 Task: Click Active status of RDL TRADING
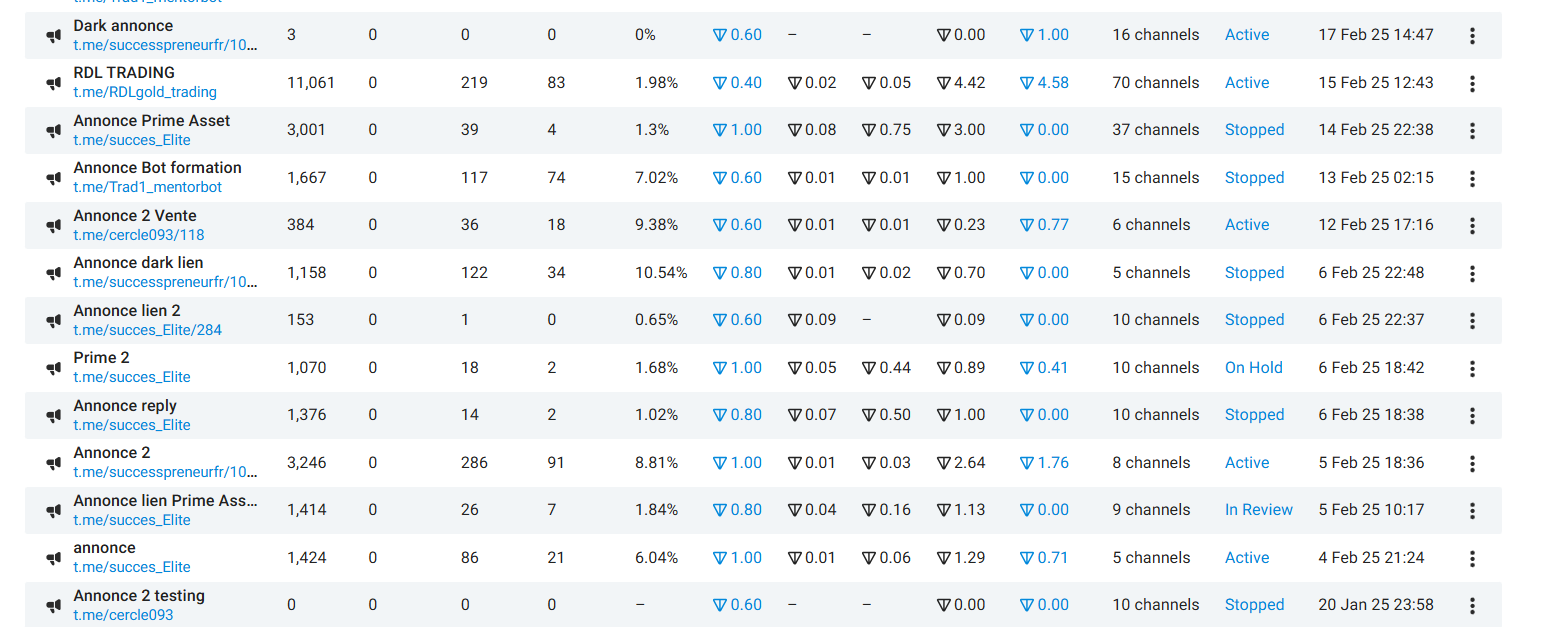pos(1247,83)
